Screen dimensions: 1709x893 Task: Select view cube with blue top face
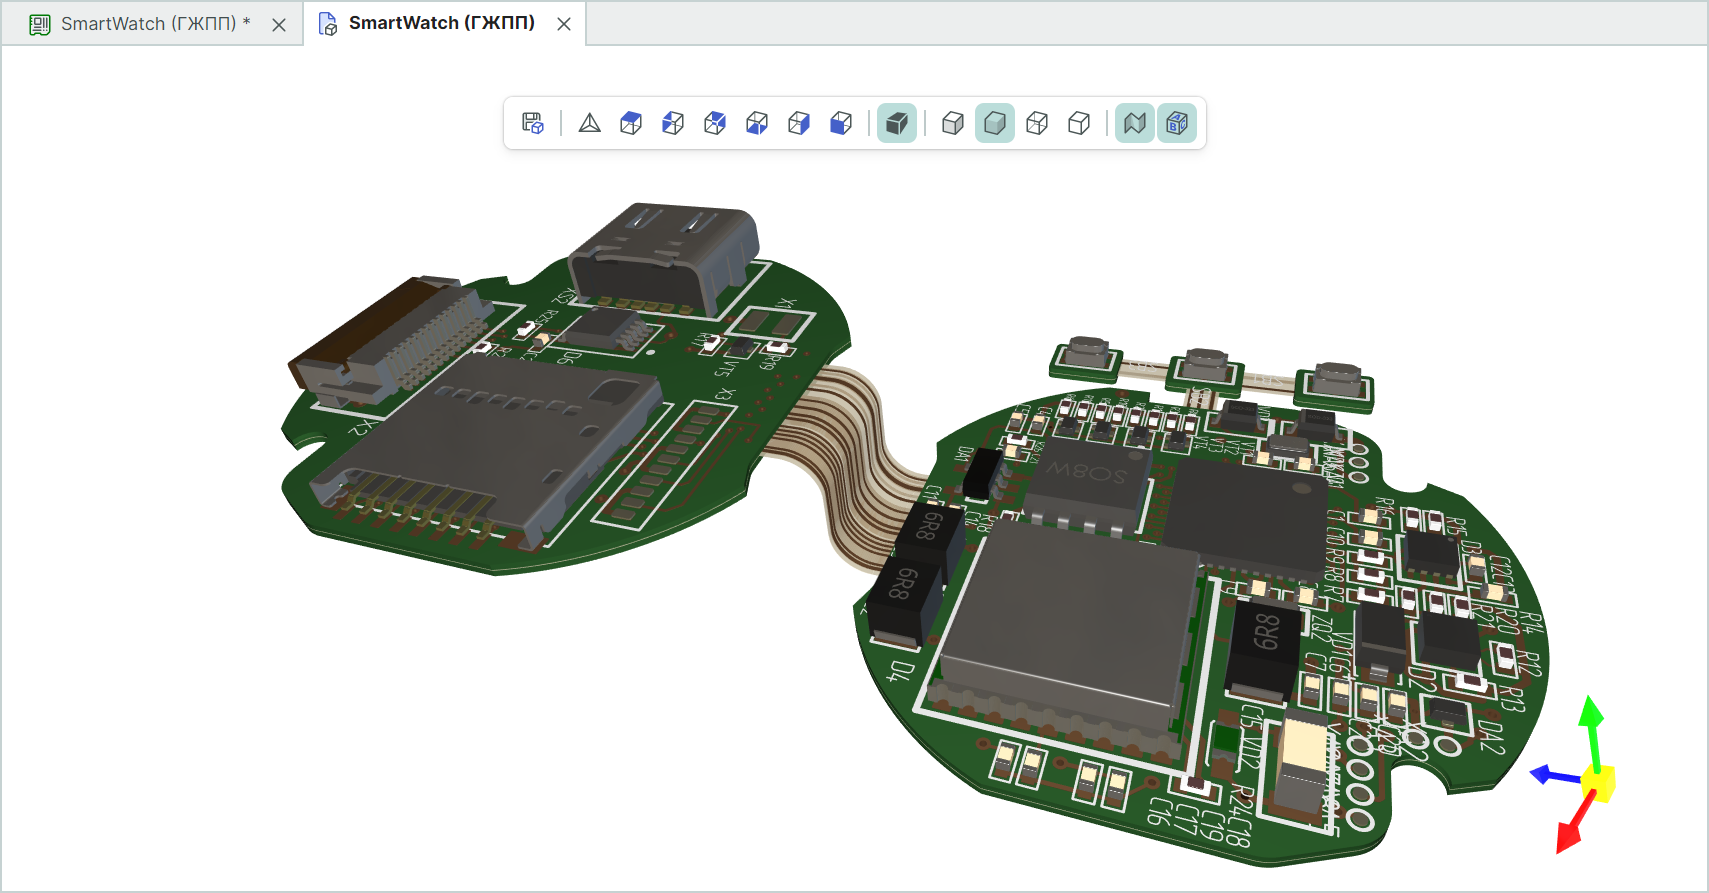coord(631,123)
